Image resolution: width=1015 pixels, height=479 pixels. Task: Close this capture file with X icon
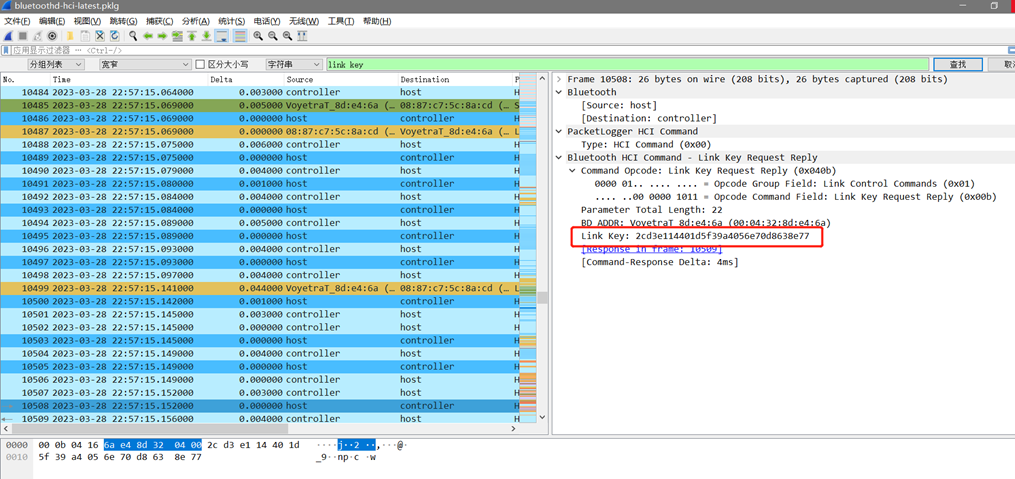(100, 36)
